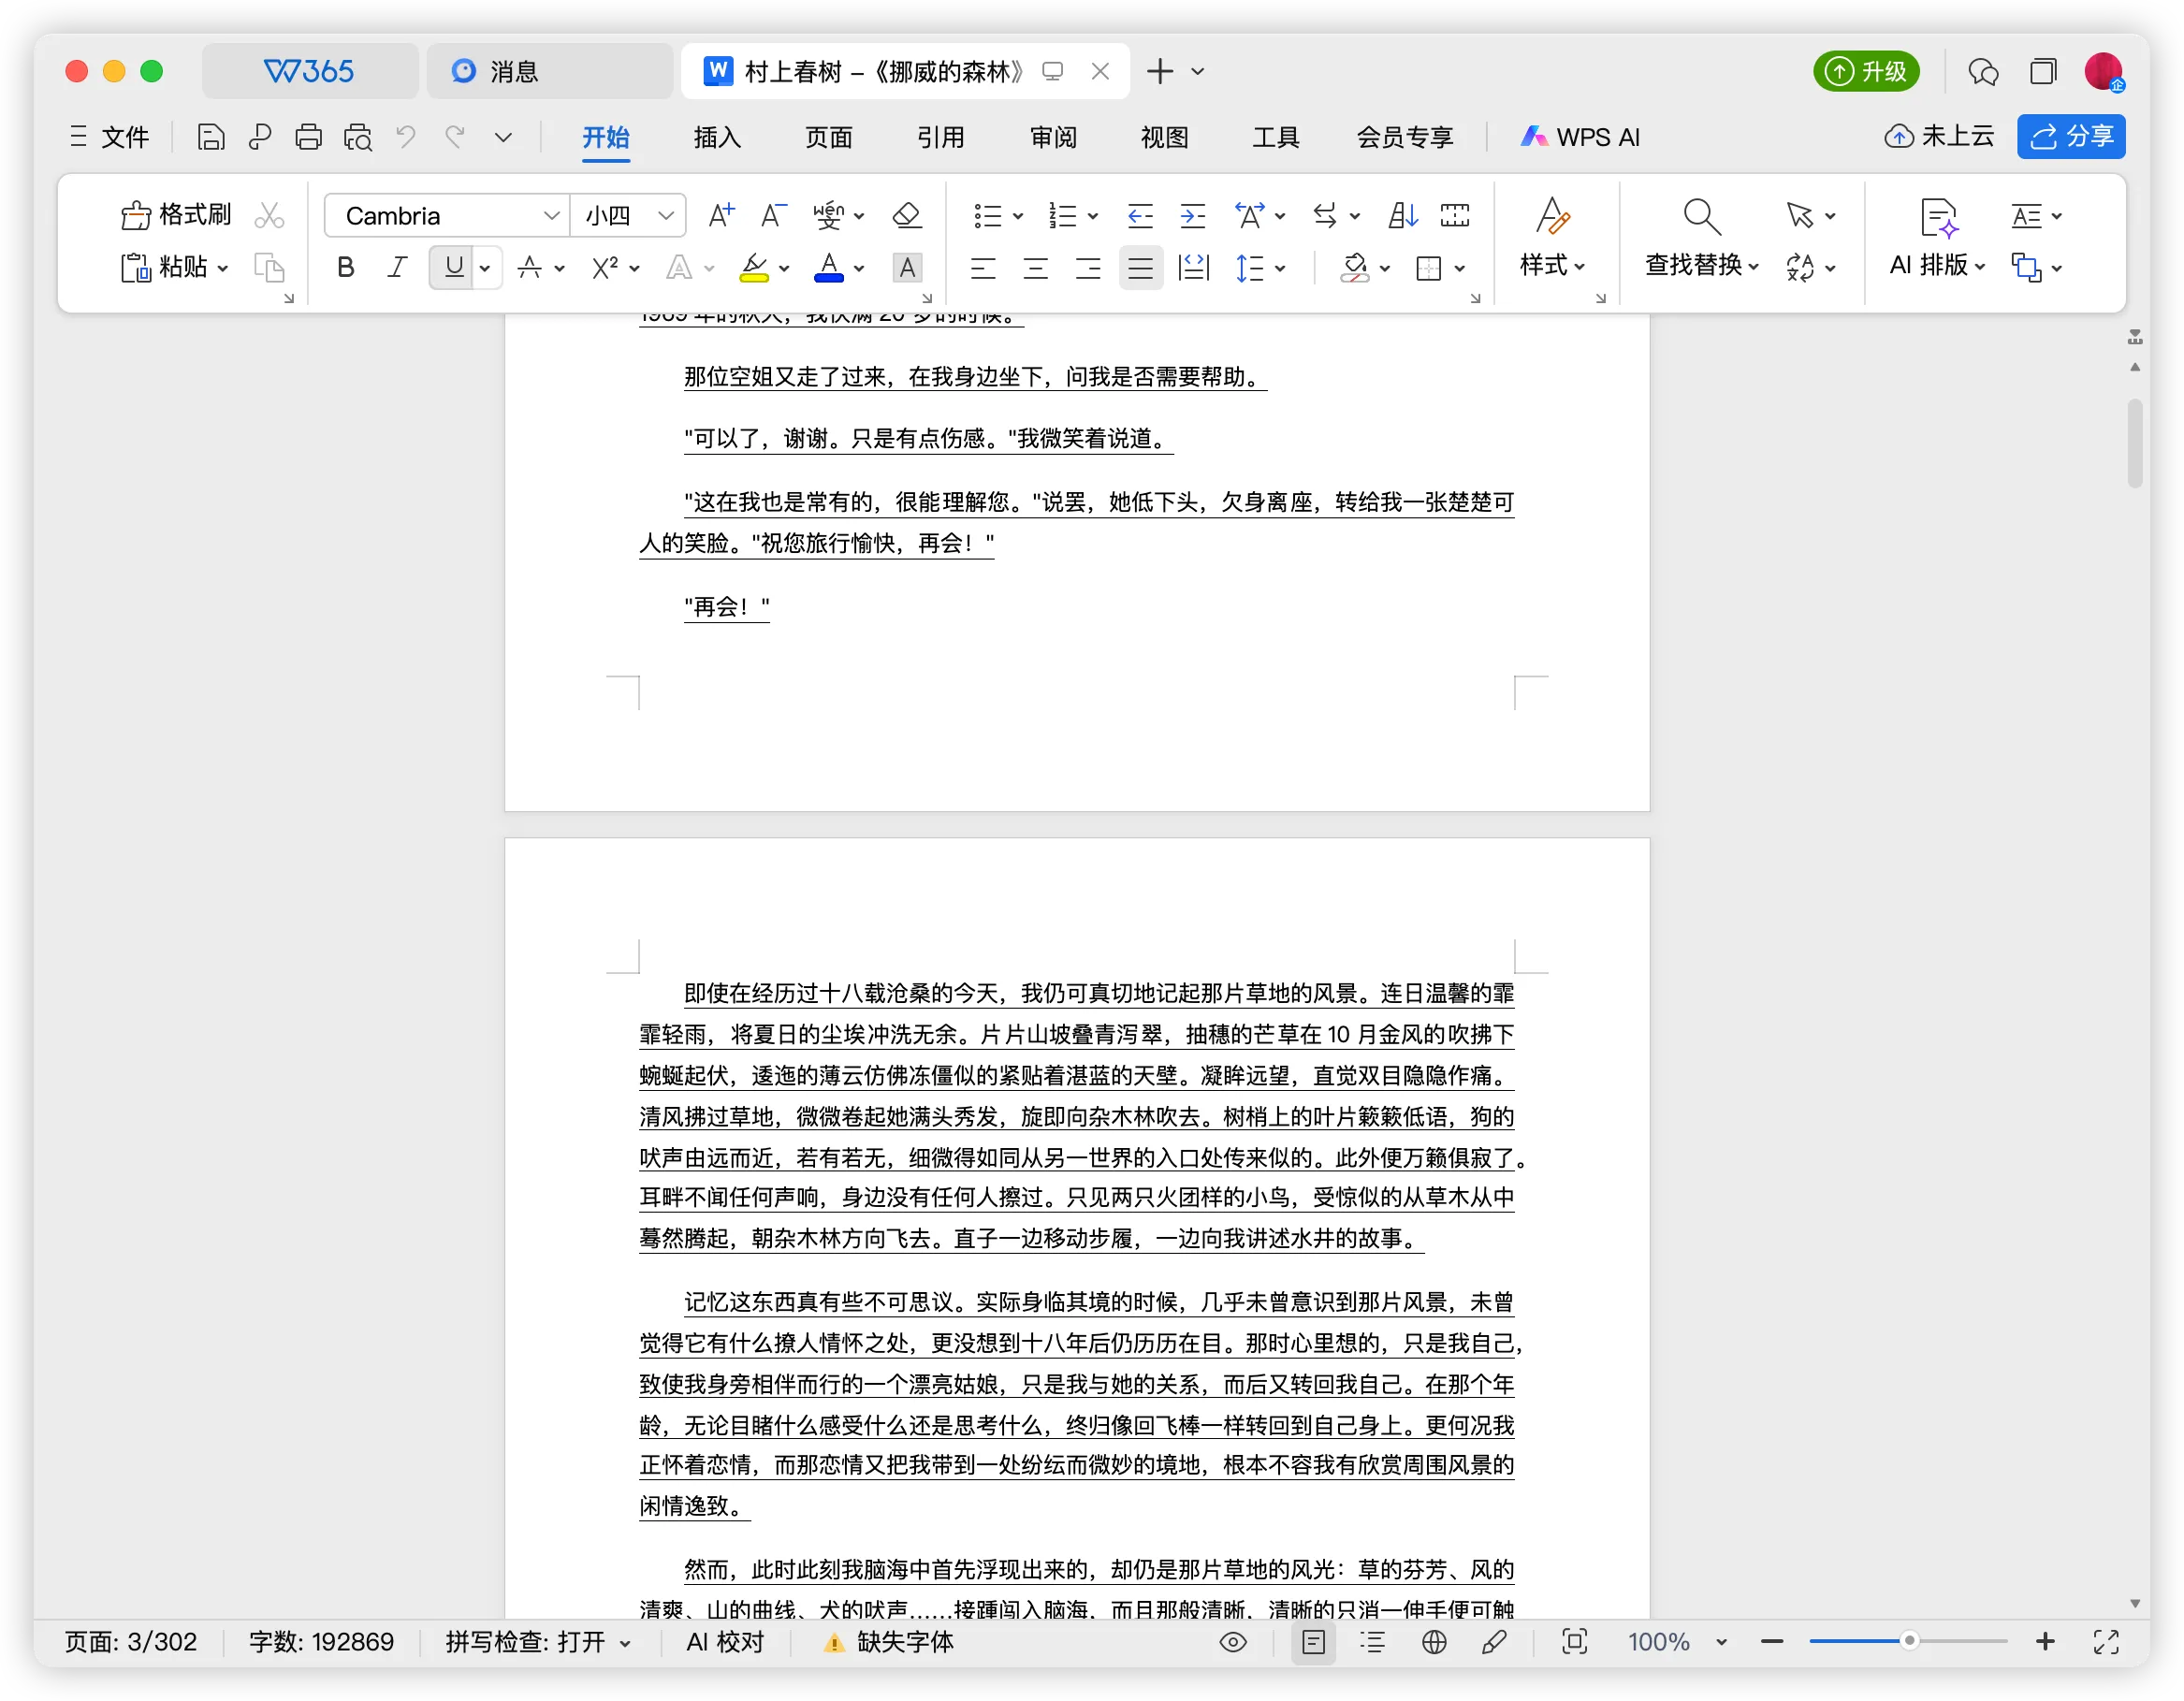Click the distributed alignment icon

[1193, 267]
